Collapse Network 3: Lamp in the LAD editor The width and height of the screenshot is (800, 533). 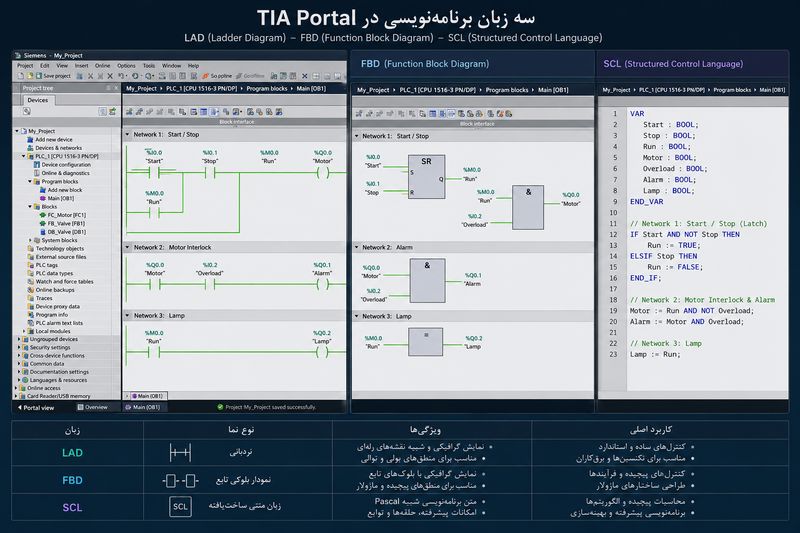[127, 316]
